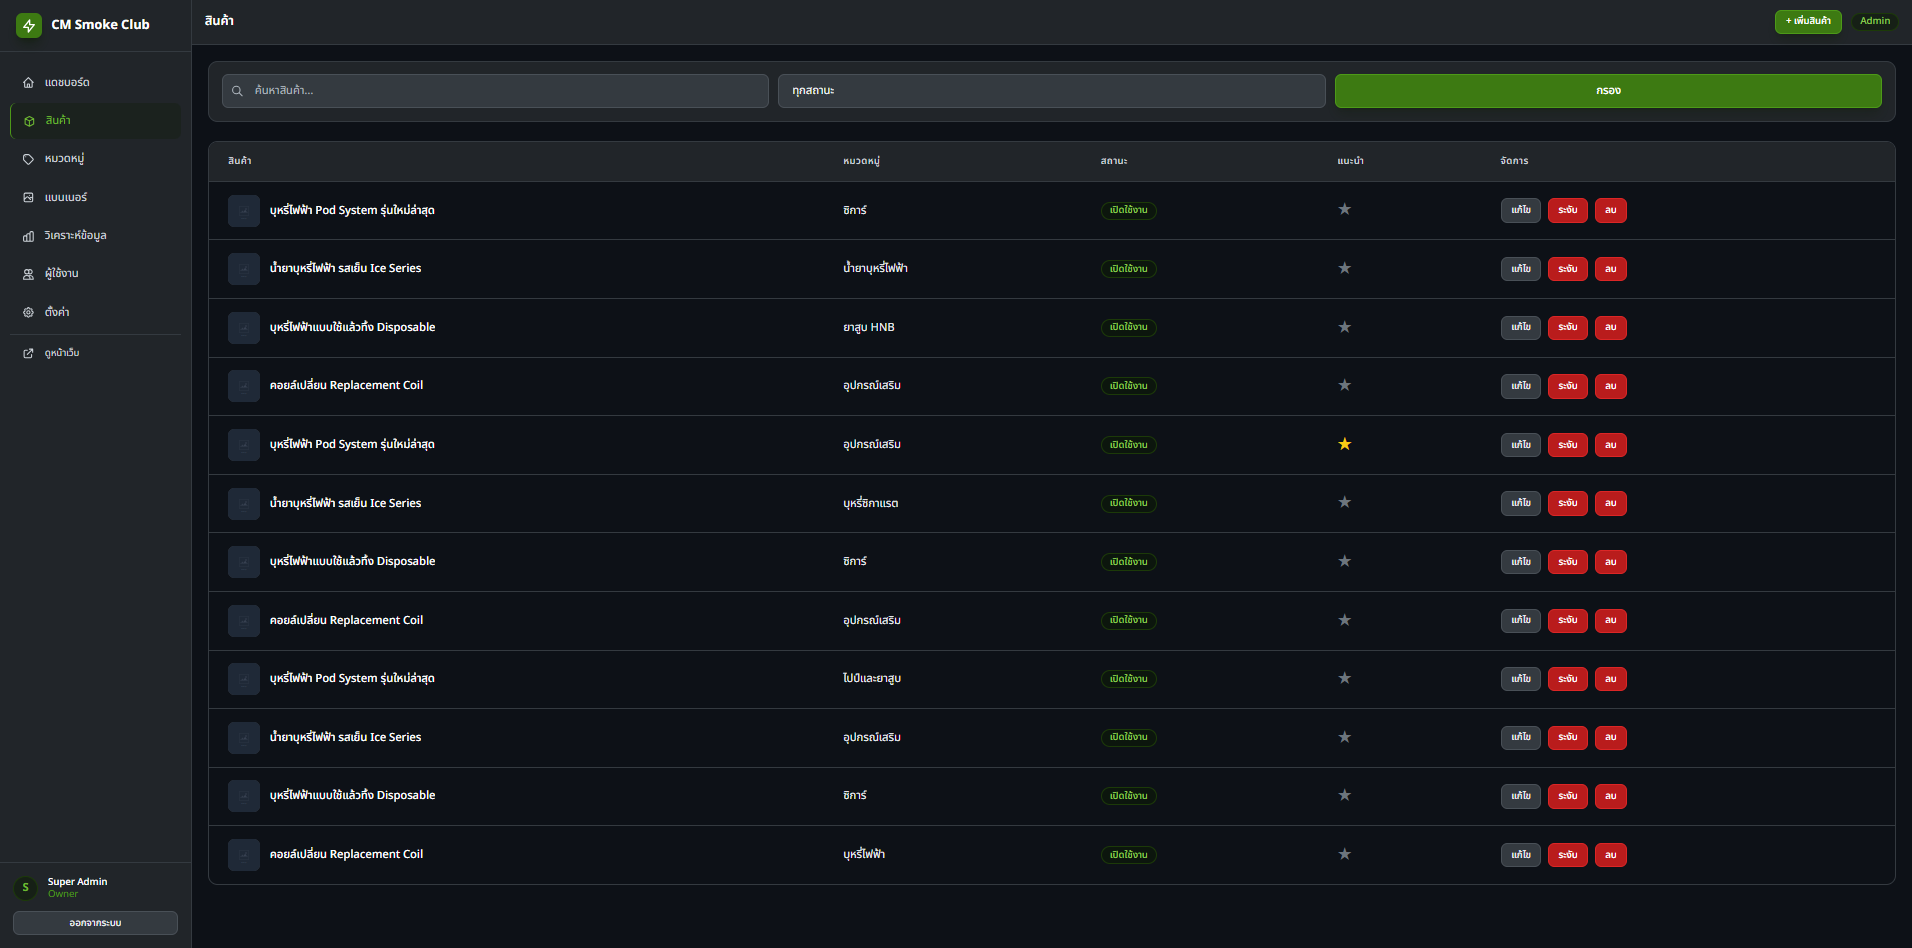The height and width of the screenshot is (948, 1912).
Task: Suspend the Ice Series น้ำยาบุหรี่ไฟฟ้า product
Action: point(1568,269)
